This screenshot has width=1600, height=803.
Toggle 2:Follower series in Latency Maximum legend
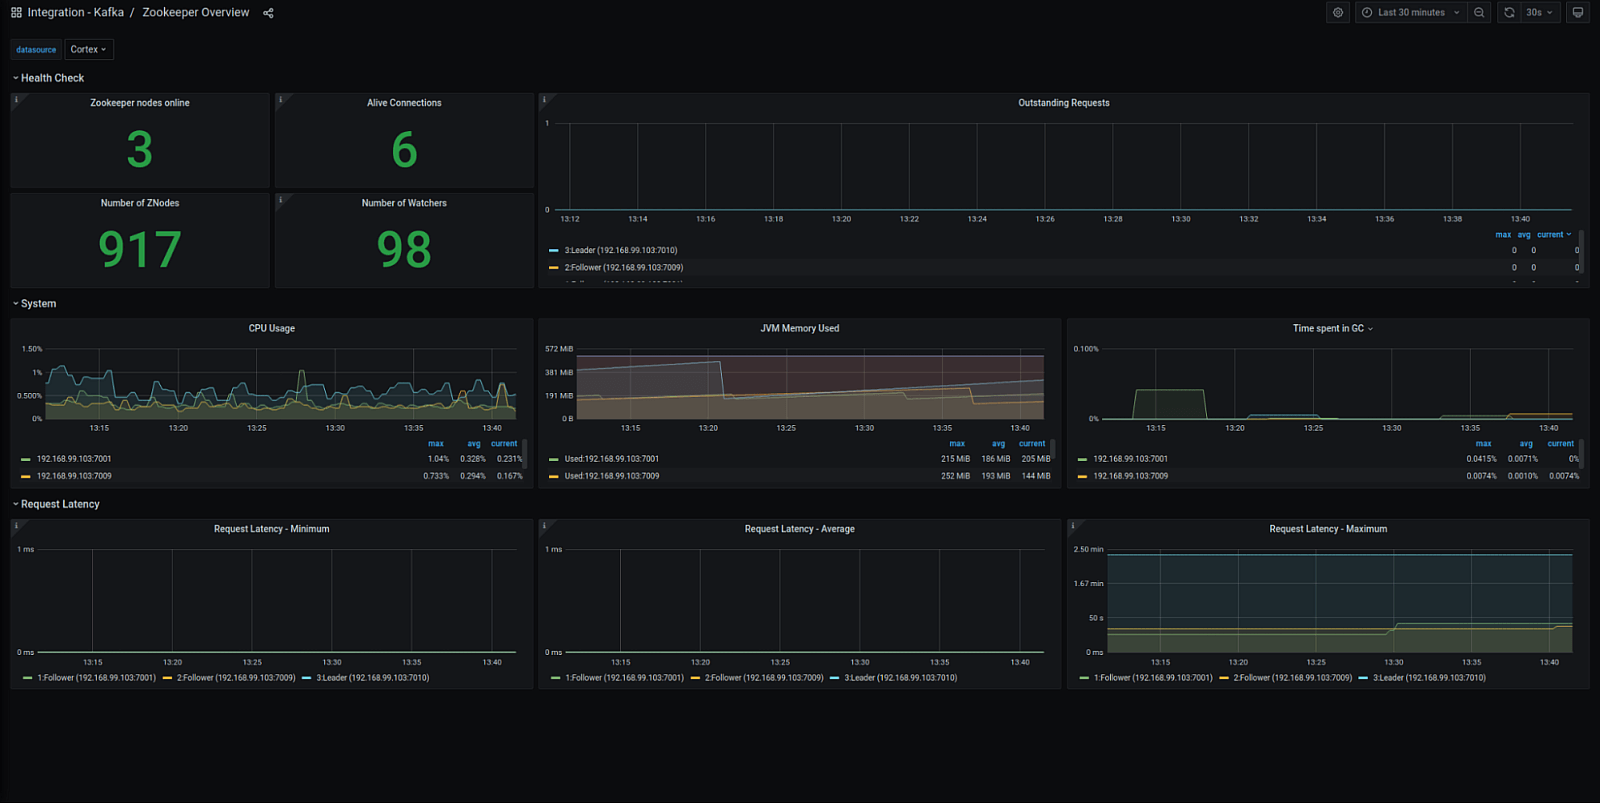click(x=1292, y=678)
